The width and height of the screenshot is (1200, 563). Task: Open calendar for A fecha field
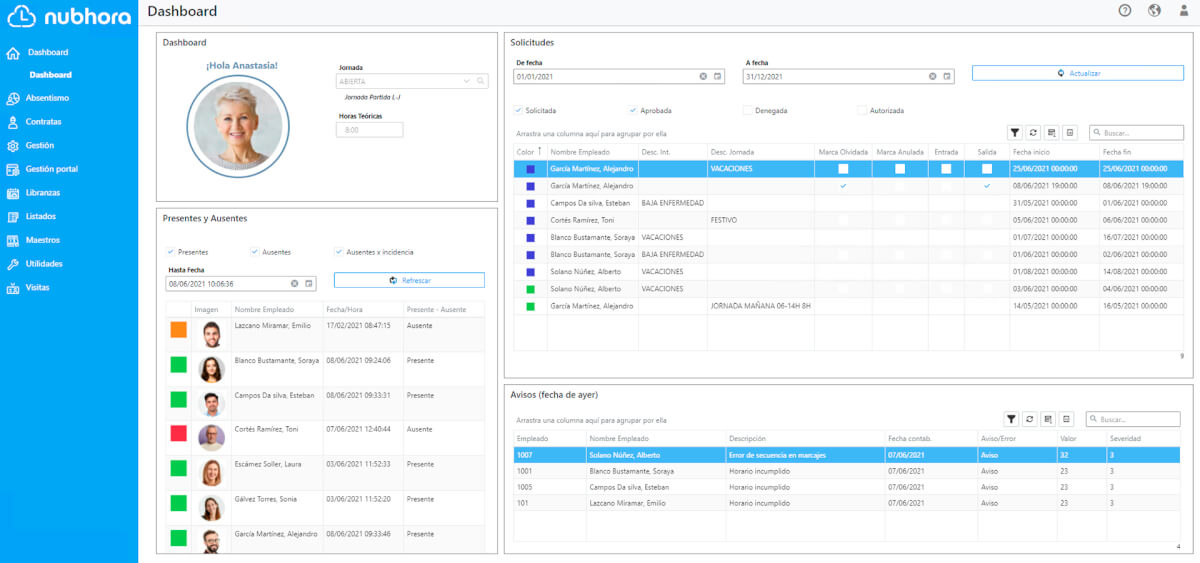pos(947,76)
